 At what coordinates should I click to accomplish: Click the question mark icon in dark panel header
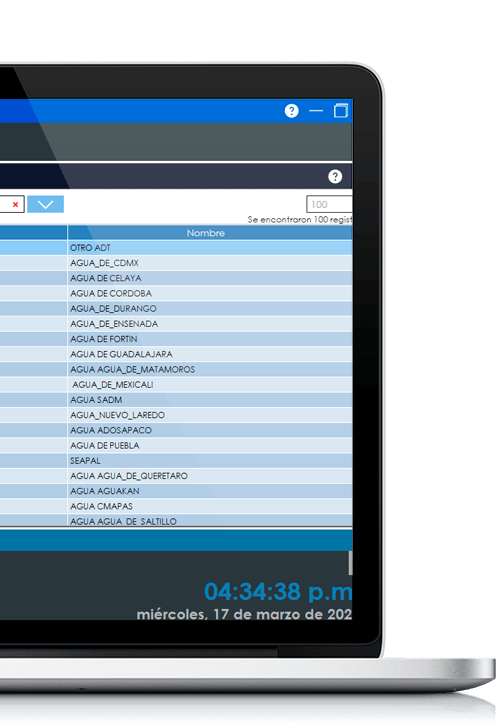335,177
